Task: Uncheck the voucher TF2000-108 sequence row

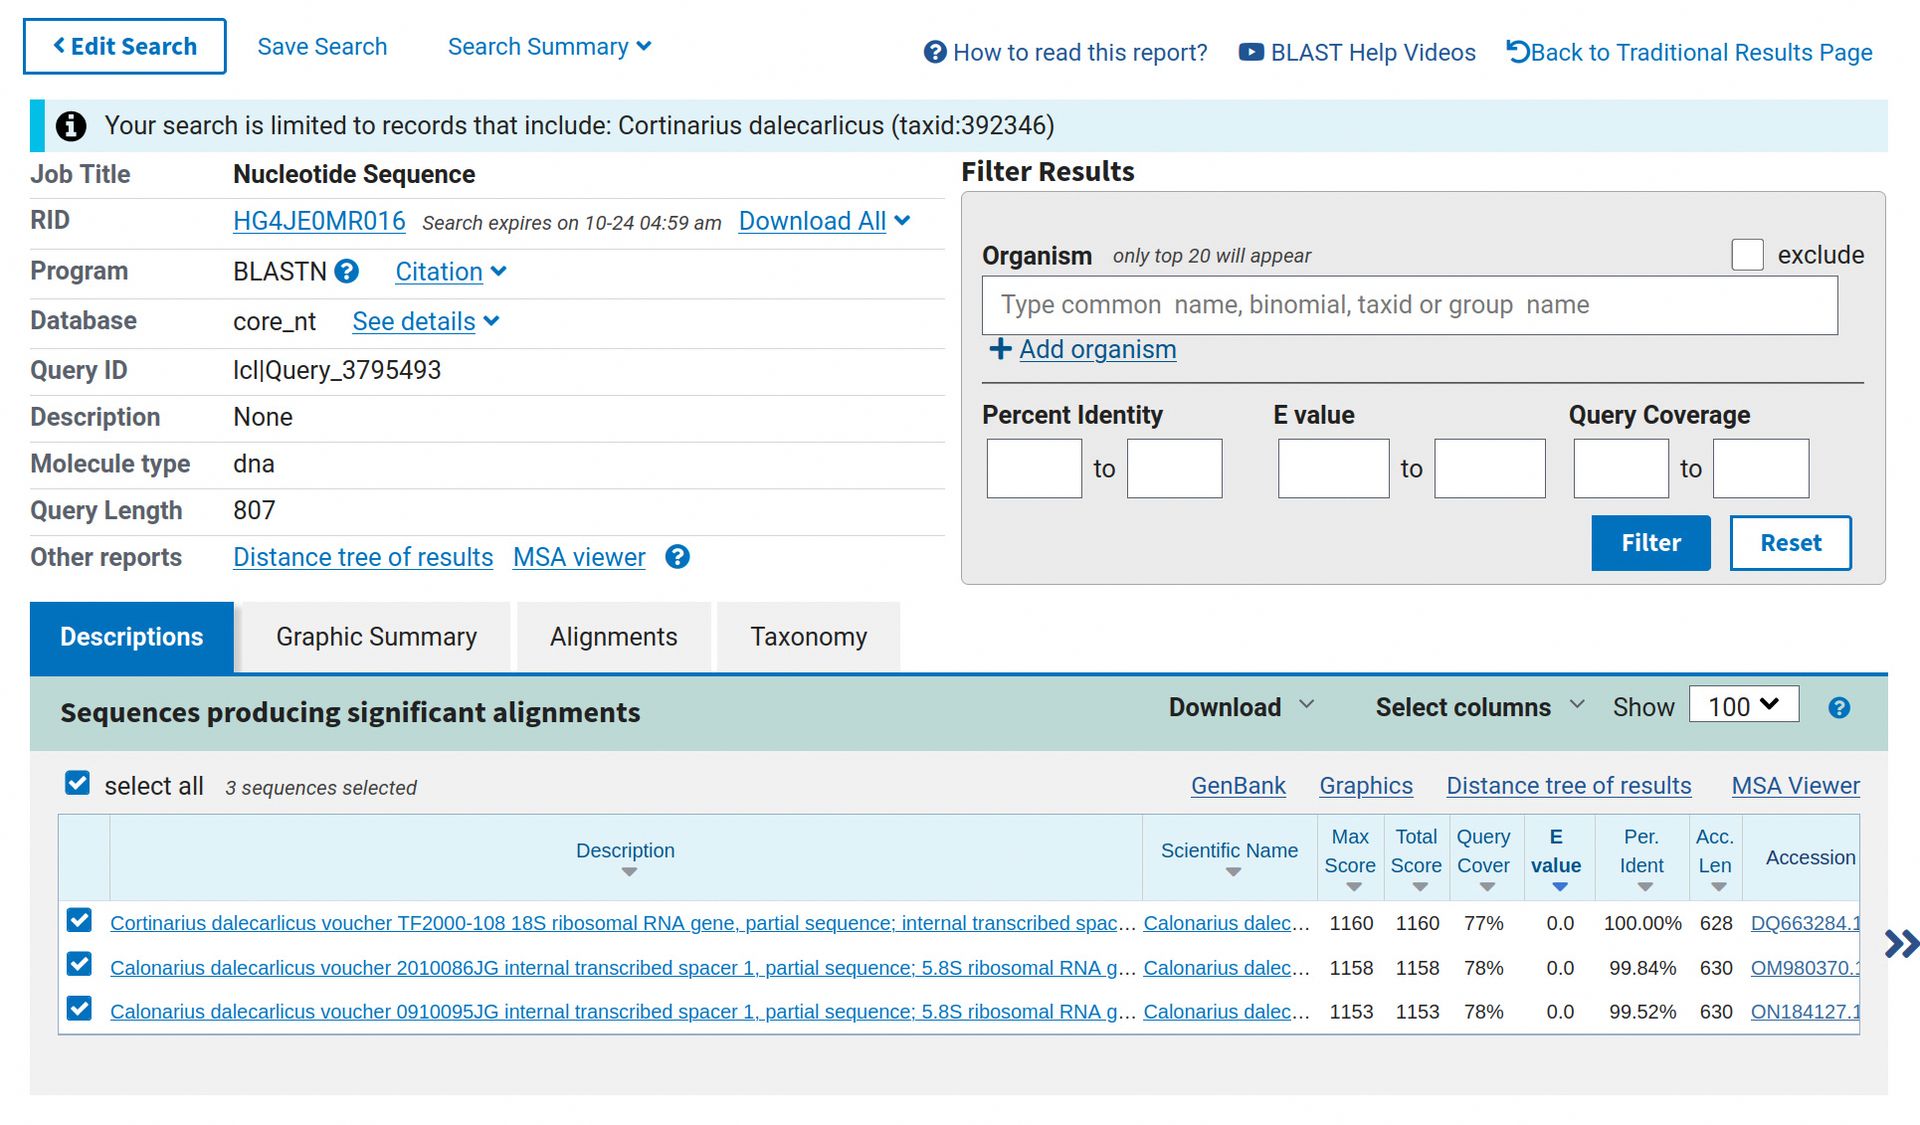Action: [79, 920]
